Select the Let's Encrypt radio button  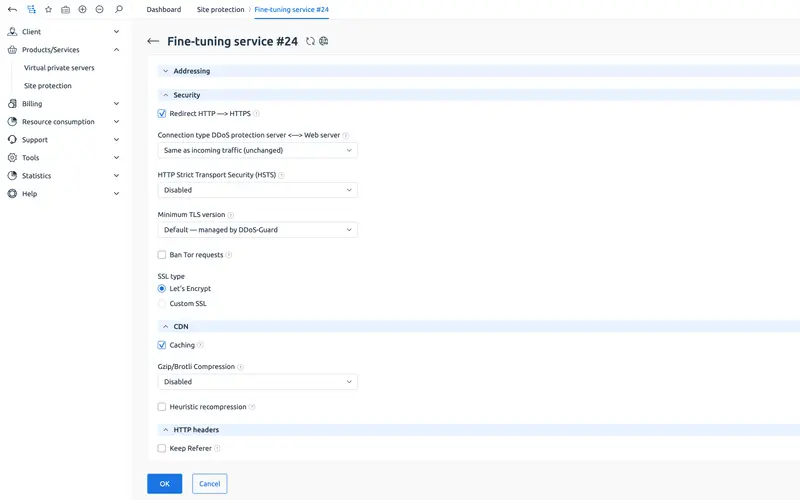click(162, 288)
